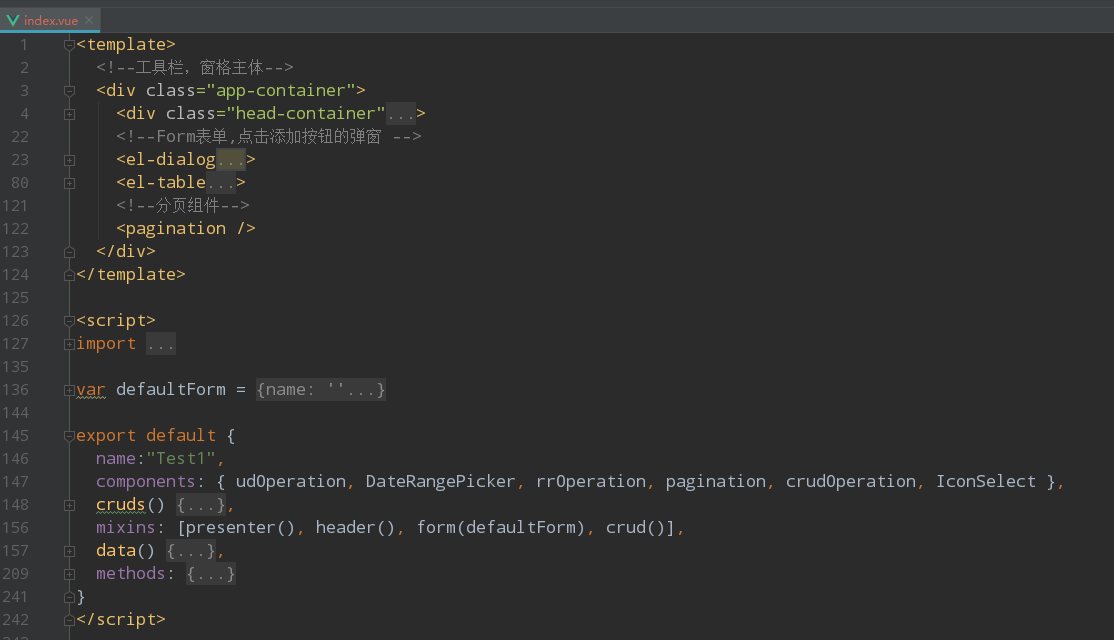Select the index.vue editor tab
Screen dimensions: 1114x640
coord(50,21)
